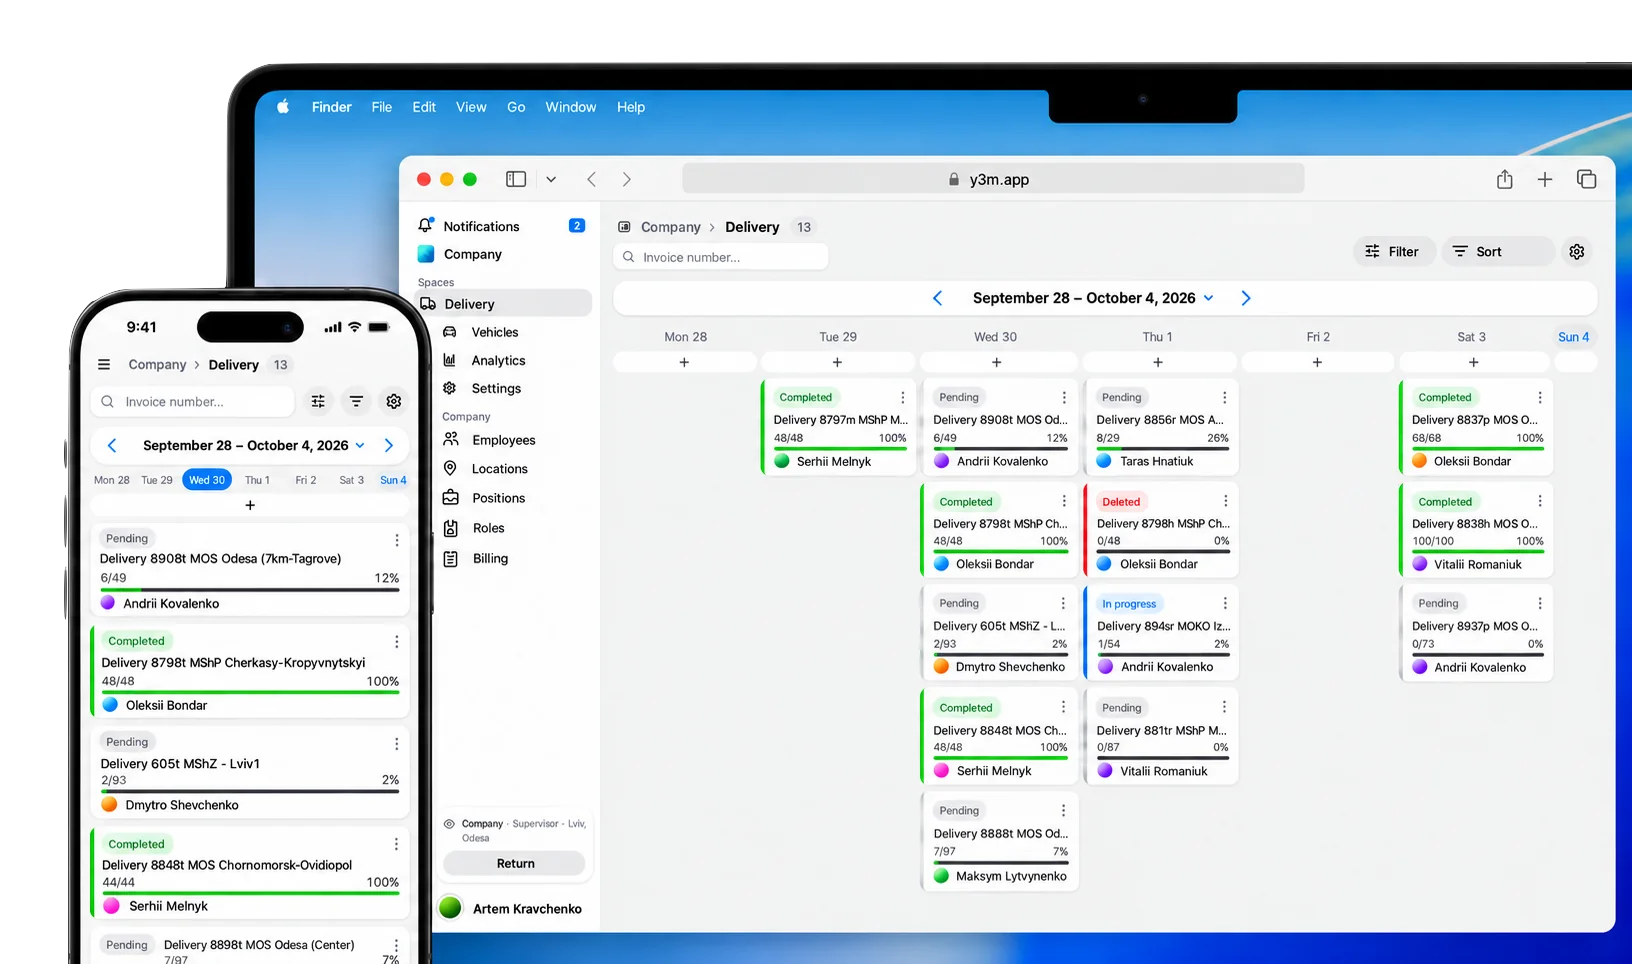Image resolution: width=1632 pixels, height=964 pixels.
Task: Click the Return button in the sidebar
Action: point(515,863)
